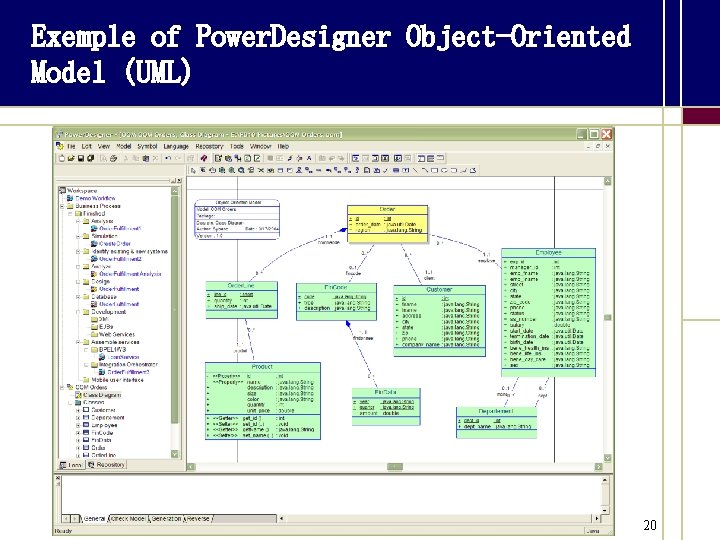Select the Generation output tab
Image resolution: width=720 pixels, height=540 pixels.
(x=166, y=518)
